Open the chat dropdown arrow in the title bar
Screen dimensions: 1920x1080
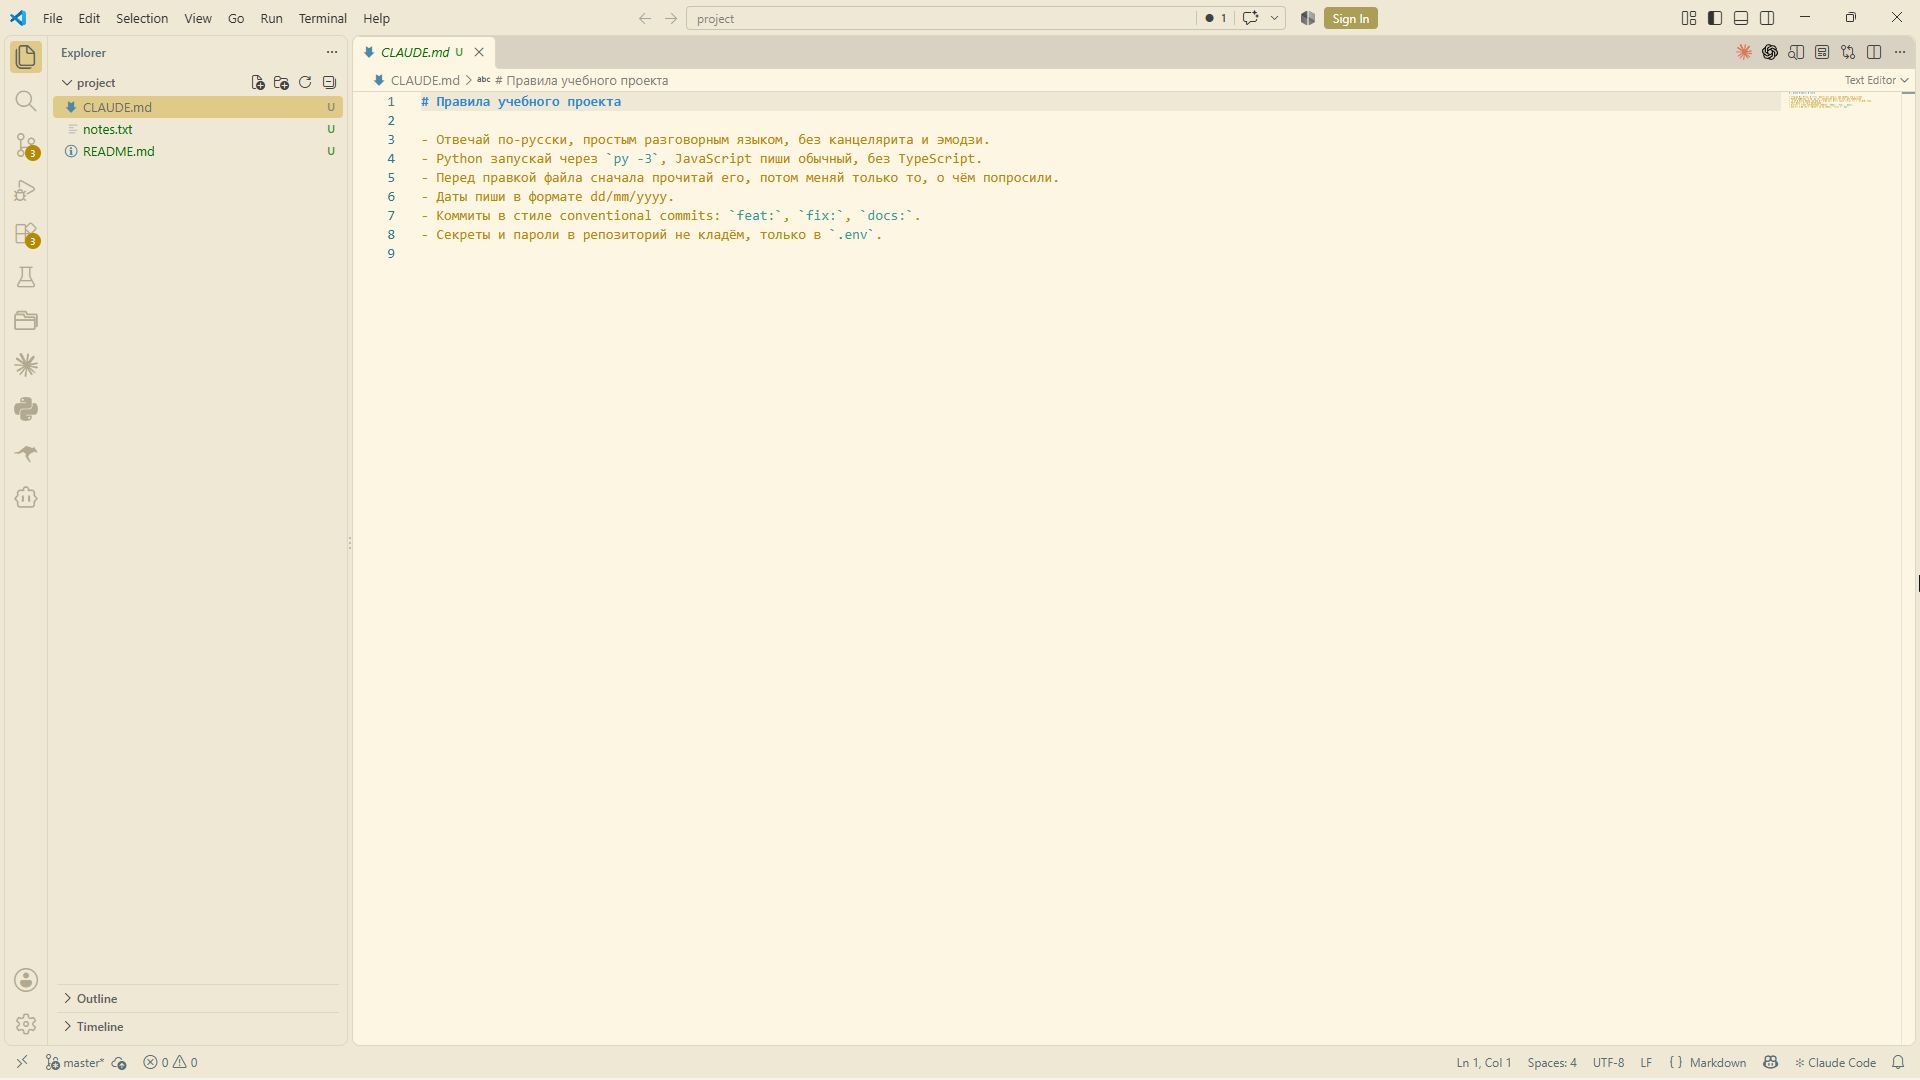pos(1274,18)
